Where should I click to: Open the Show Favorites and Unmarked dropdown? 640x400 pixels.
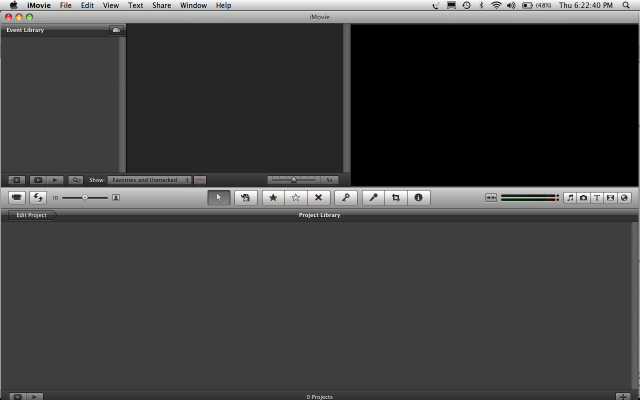tap(149, 180)
